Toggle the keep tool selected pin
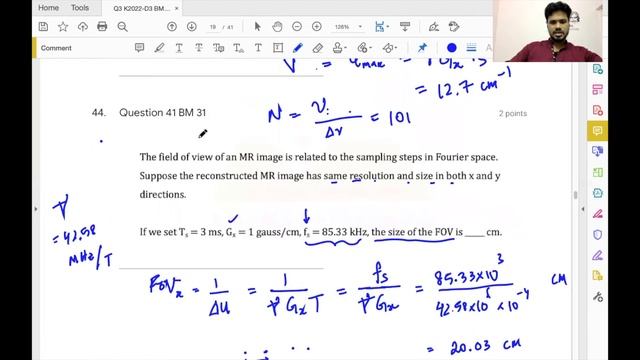The height and width of the screenshot is (360, 640). pyautogui.click(x=422, y=48)
